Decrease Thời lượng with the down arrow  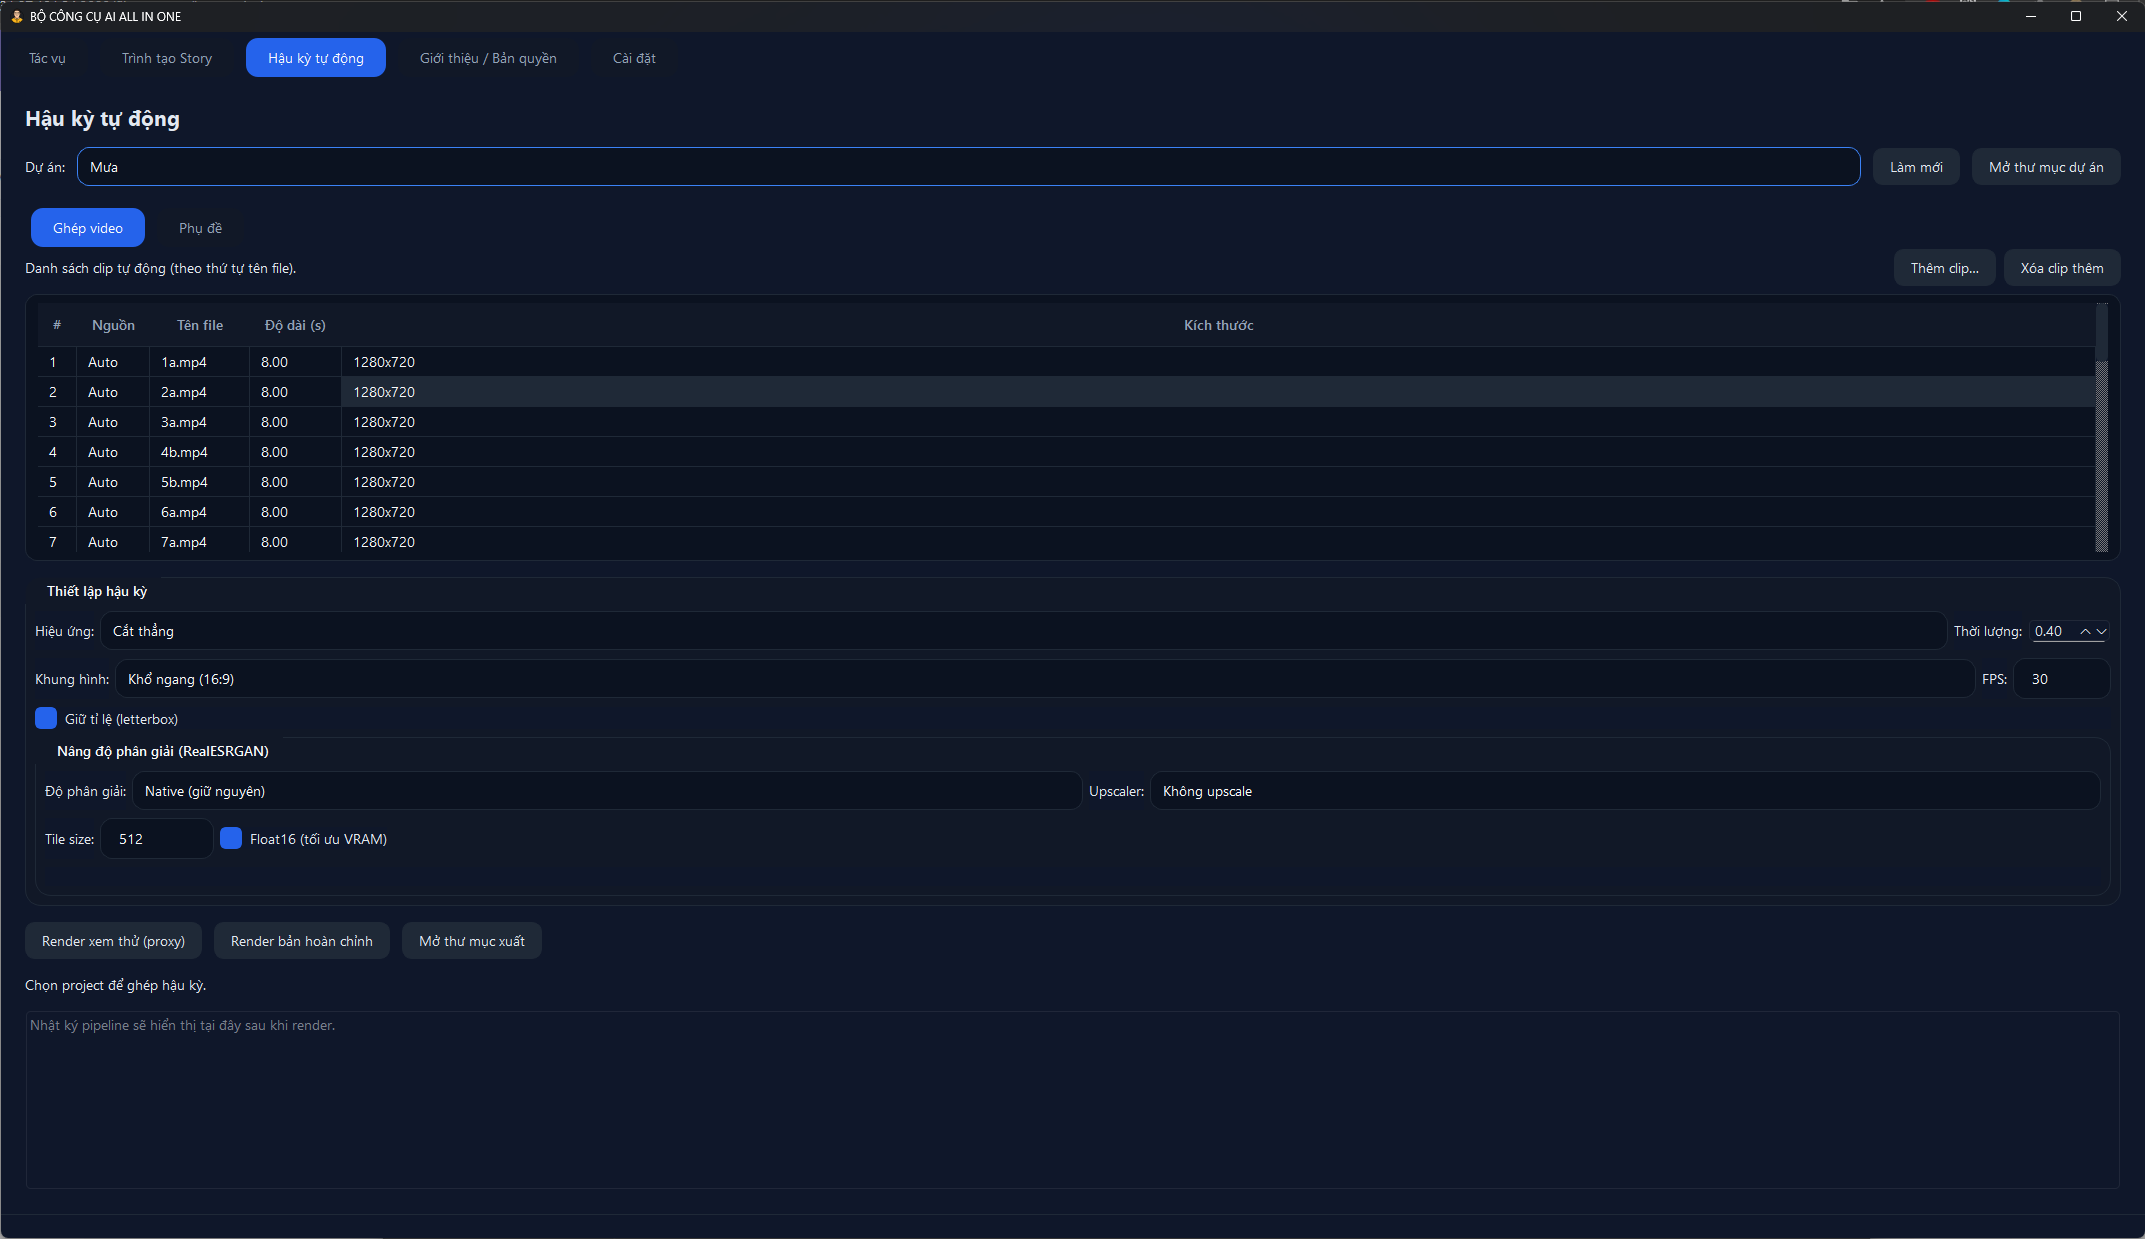(x=2101, y=631)
